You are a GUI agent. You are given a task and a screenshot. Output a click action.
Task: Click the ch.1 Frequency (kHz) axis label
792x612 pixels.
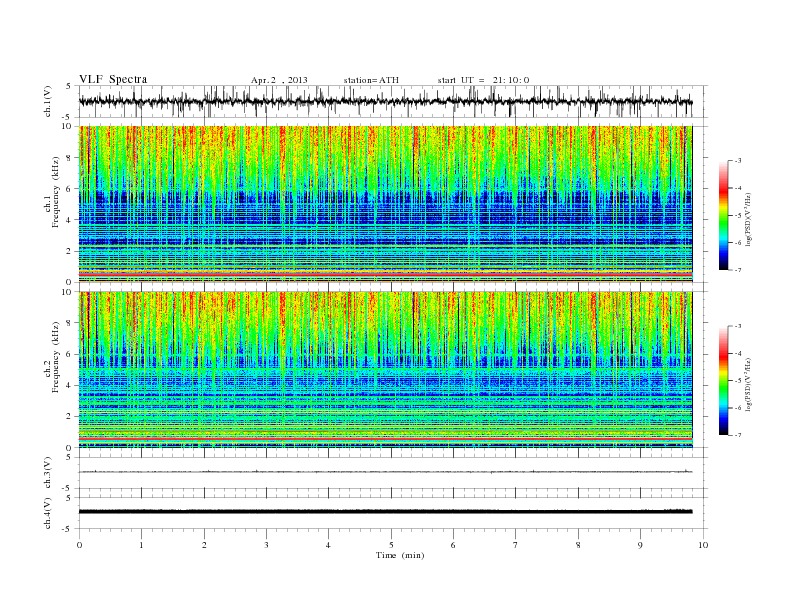52,192
